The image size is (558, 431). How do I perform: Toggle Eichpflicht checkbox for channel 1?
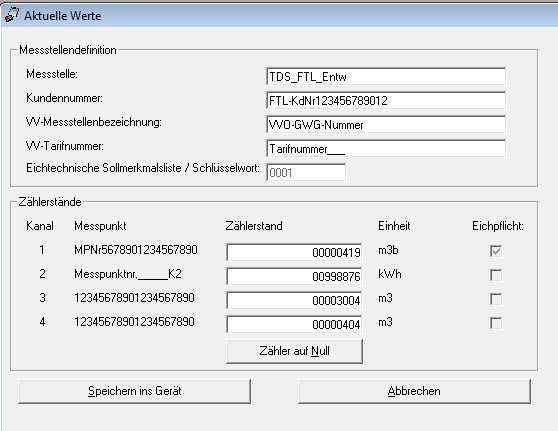click(496, 251)
